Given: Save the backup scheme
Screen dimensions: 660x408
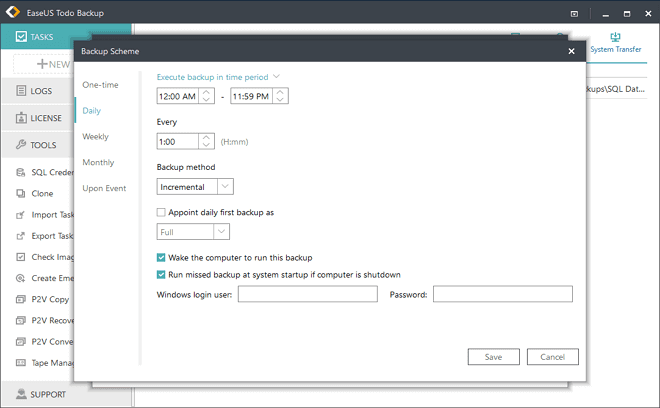Looking at the screenshot, I should (493, 357).
